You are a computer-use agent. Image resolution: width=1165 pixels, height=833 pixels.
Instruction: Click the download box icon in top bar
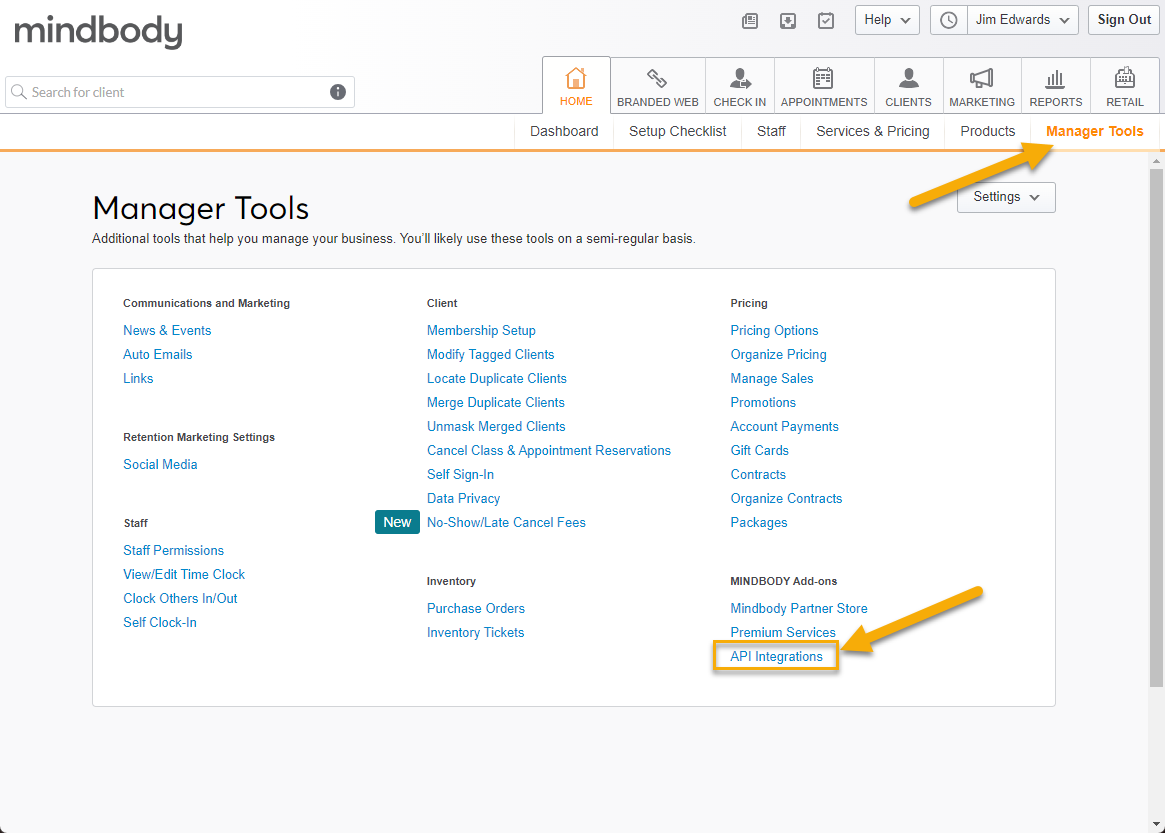[x=788, y=21]
